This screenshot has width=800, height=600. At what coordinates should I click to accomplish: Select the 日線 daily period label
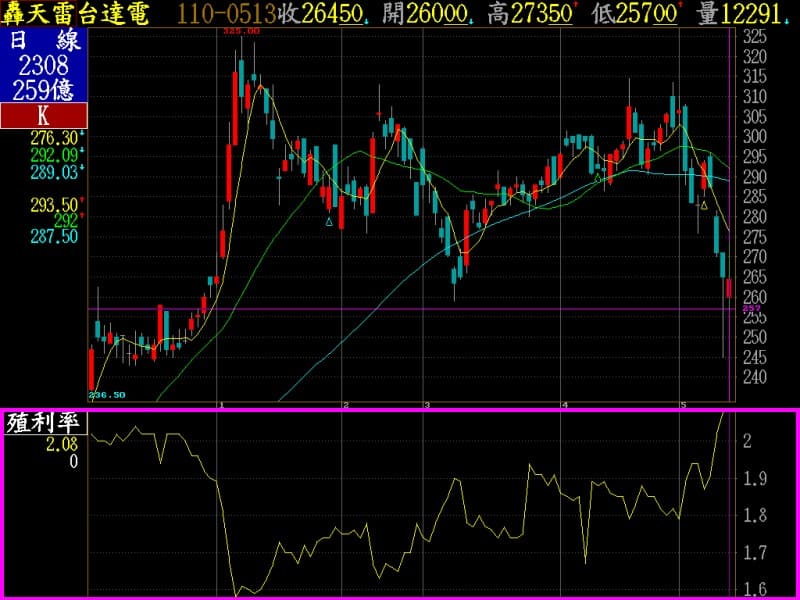click(43, 42)
